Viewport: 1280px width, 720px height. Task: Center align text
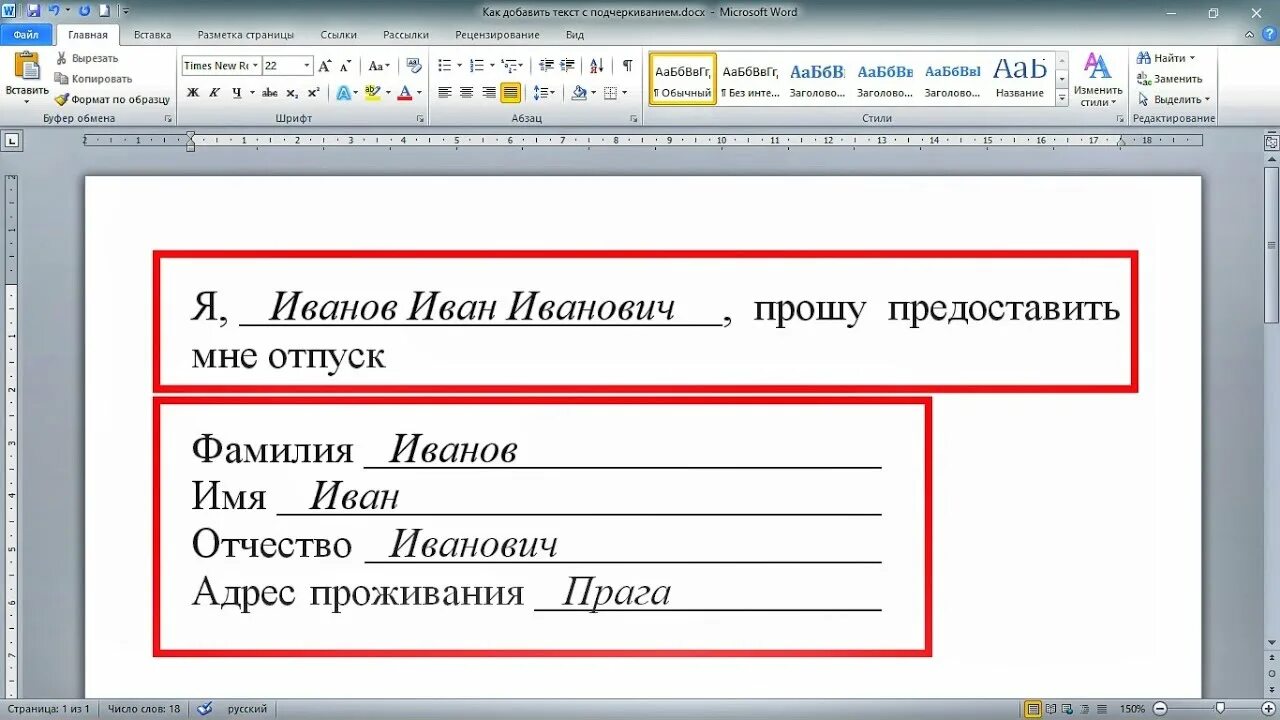[x=467, y=93]
